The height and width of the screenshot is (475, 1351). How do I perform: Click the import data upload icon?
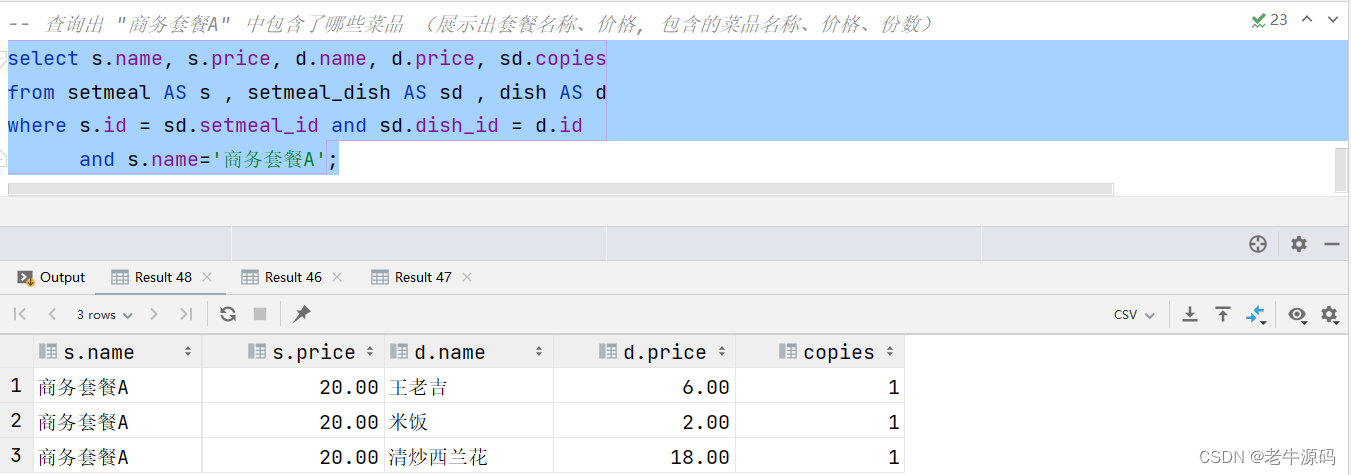(x=1222, y=314)
